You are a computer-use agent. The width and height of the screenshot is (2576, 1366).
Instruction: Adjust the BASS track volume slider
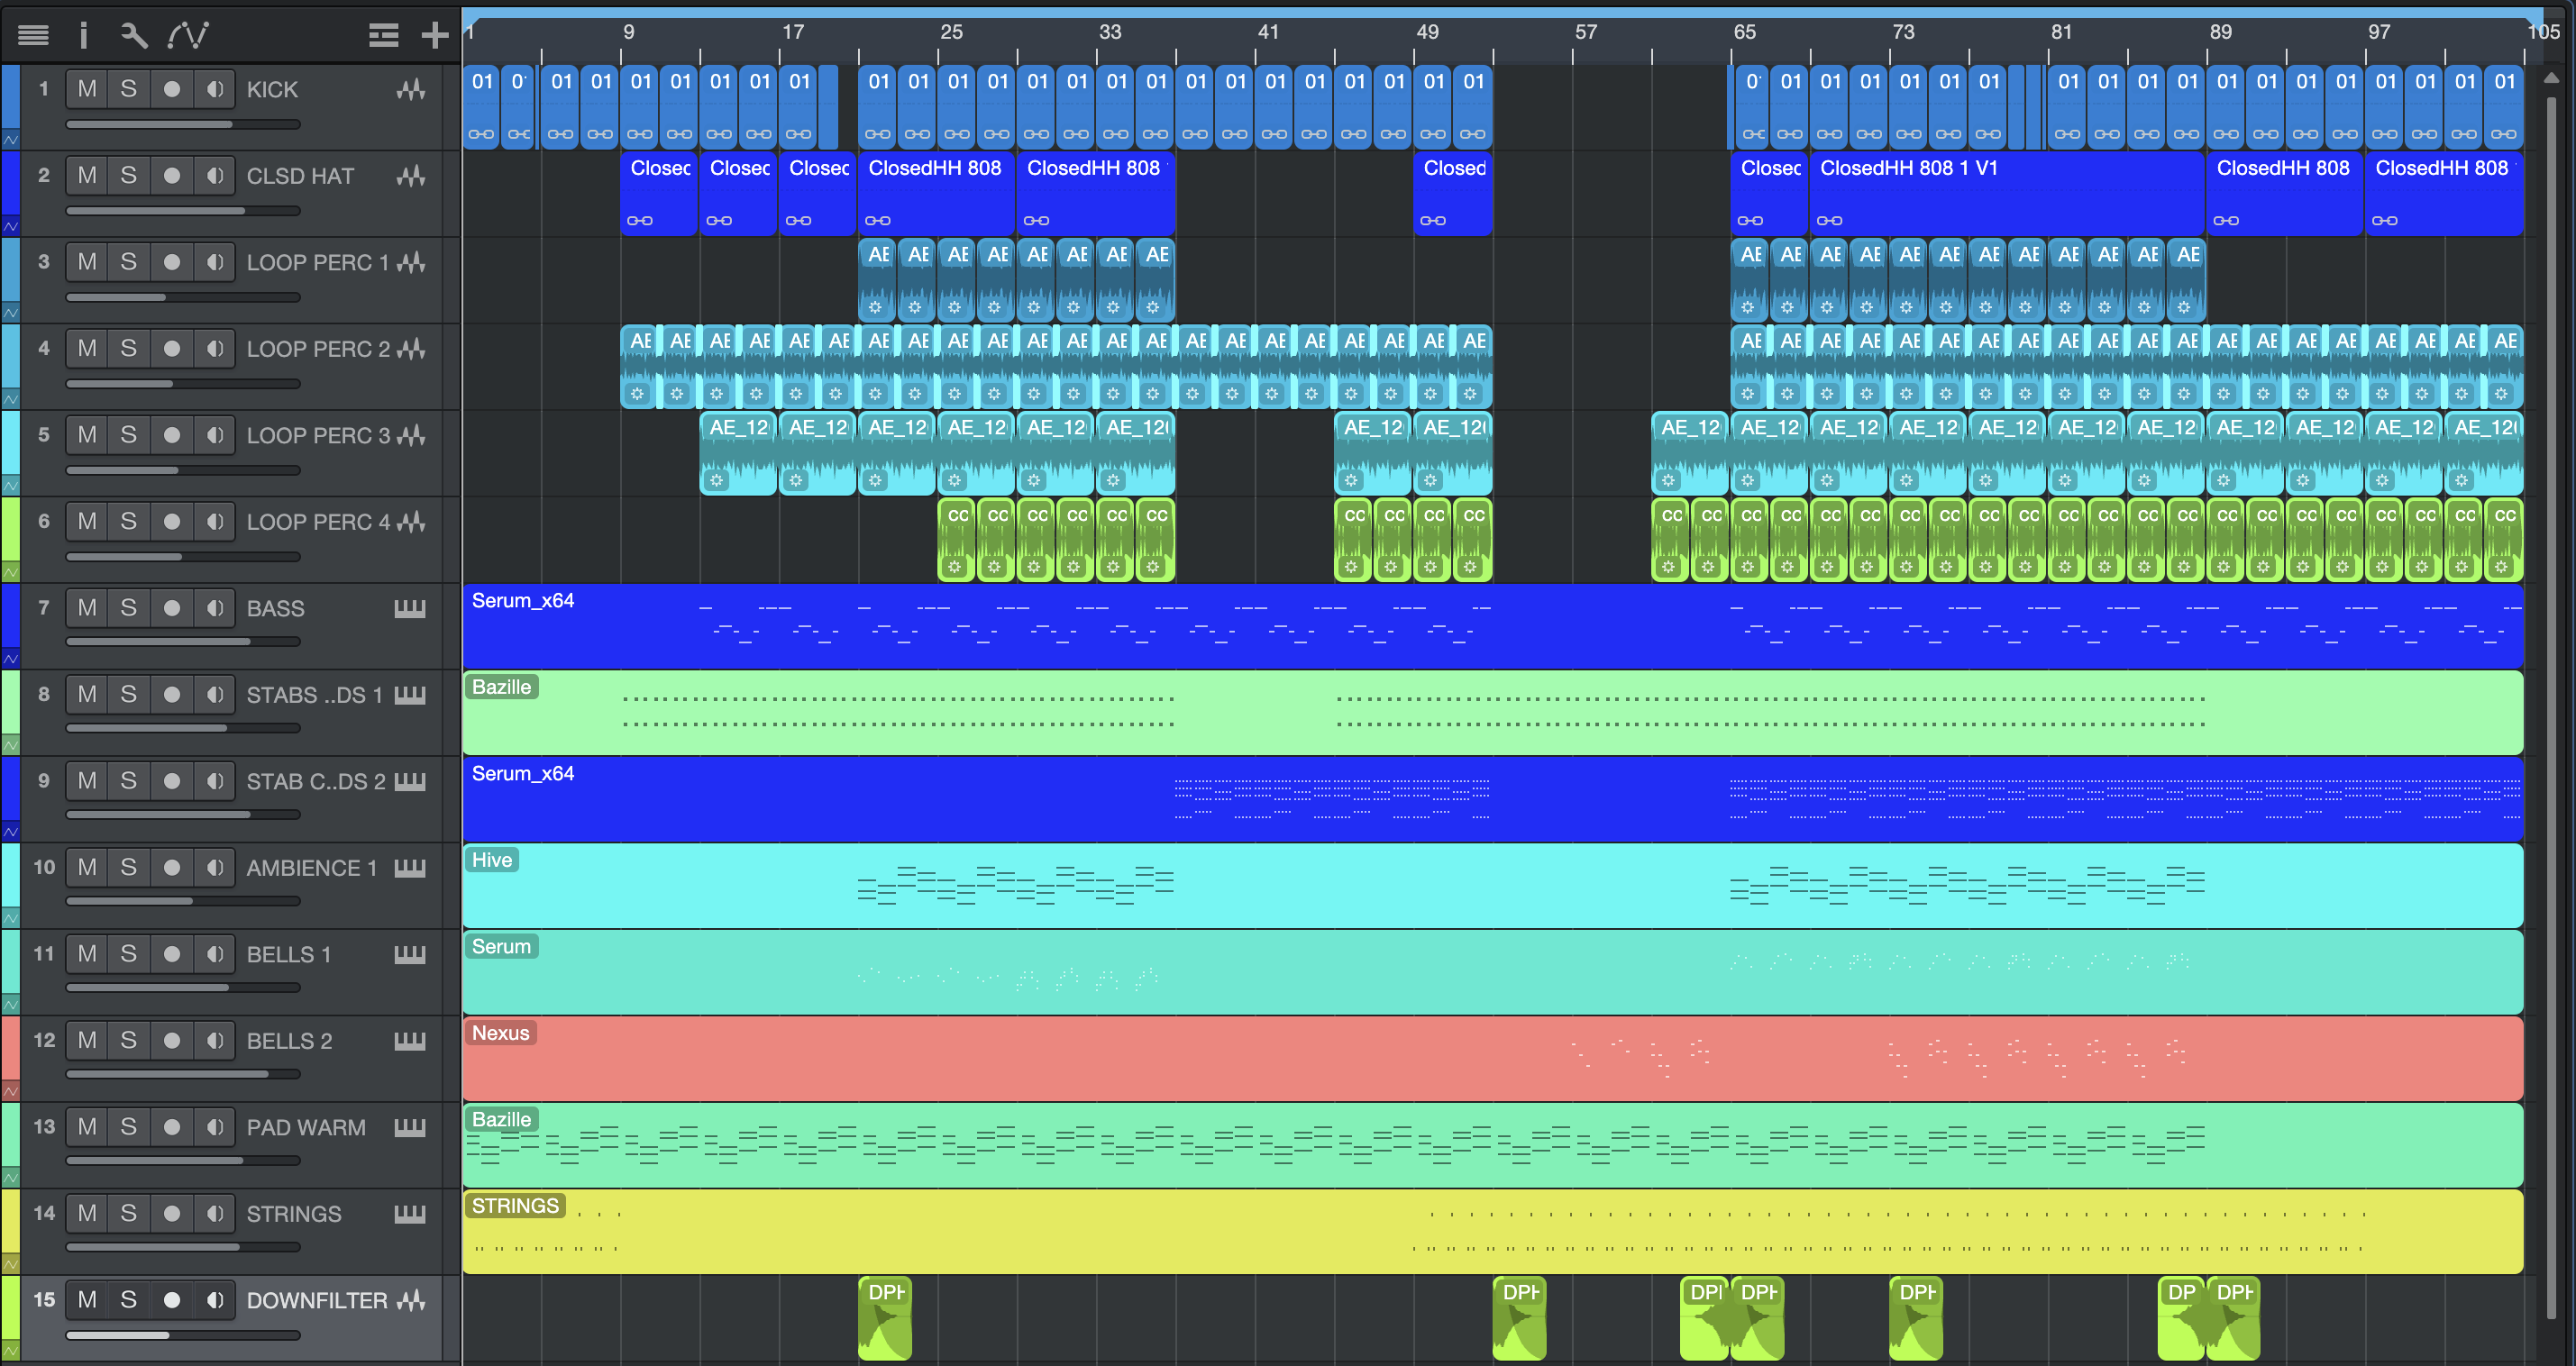(x=183, y=642)
